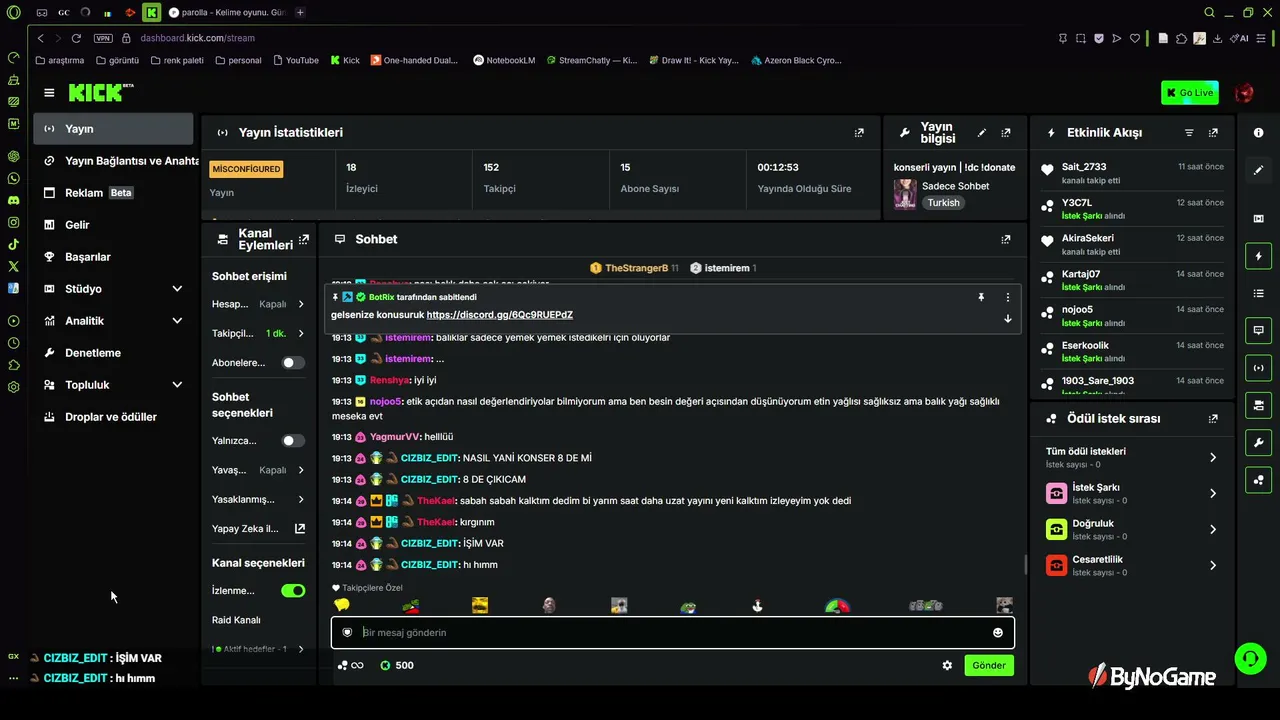
Task: Open the YouTube bookmark
Action: click(295, 60)
